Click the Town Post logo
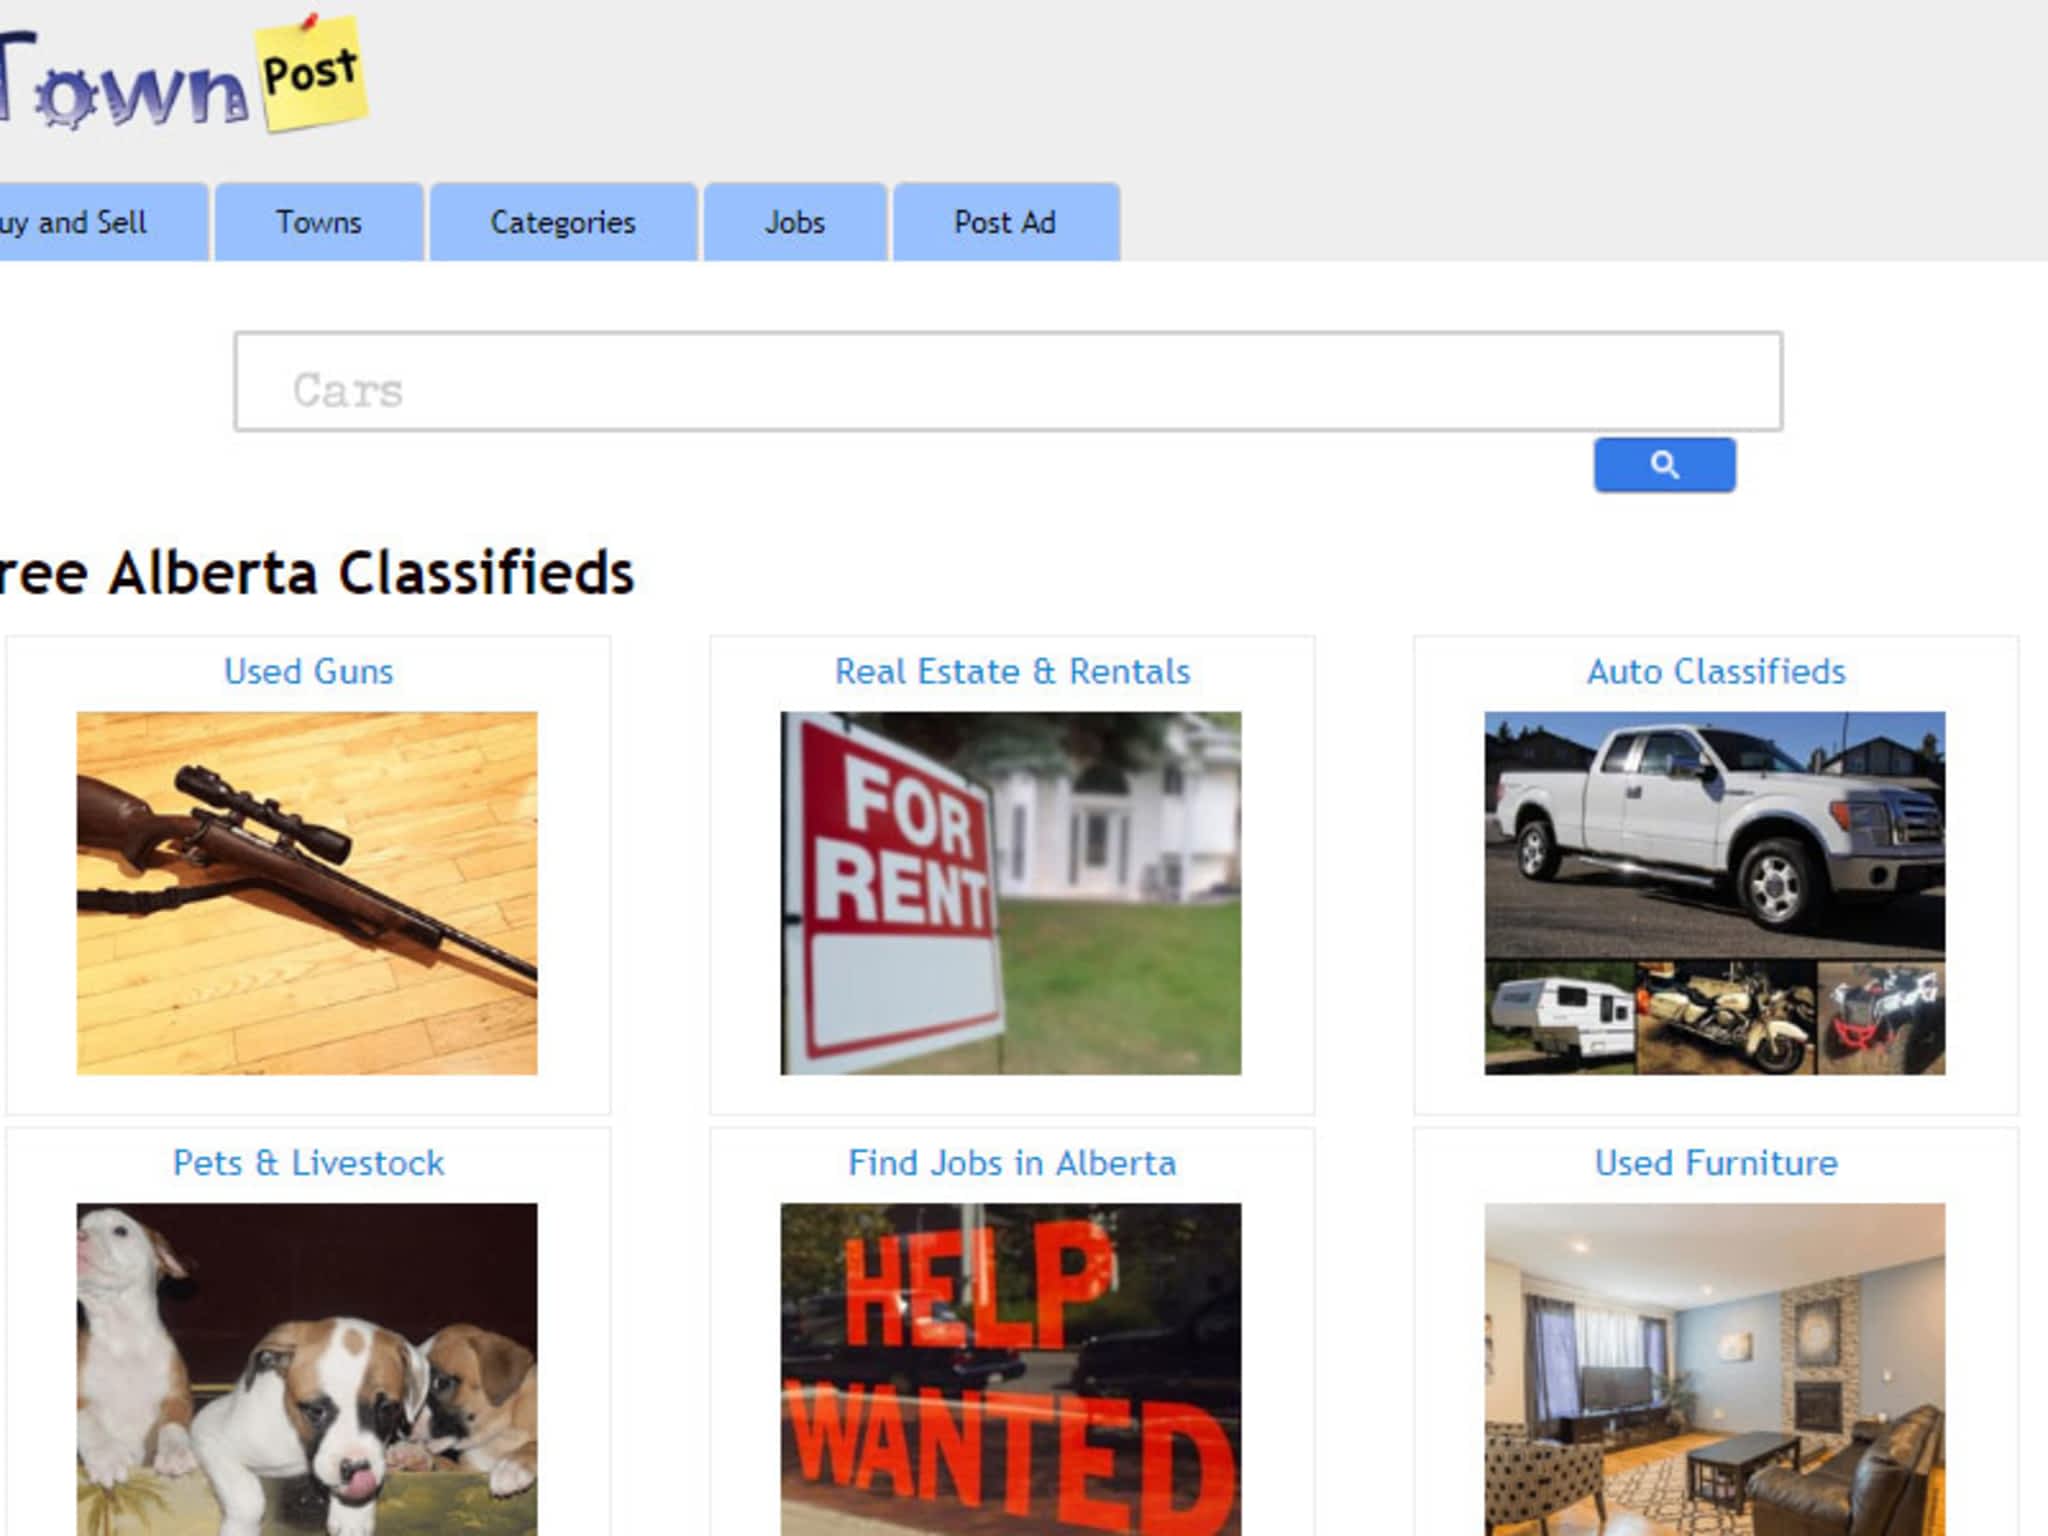Viewport: 2048px width, 1536px height. coord(183,75)
